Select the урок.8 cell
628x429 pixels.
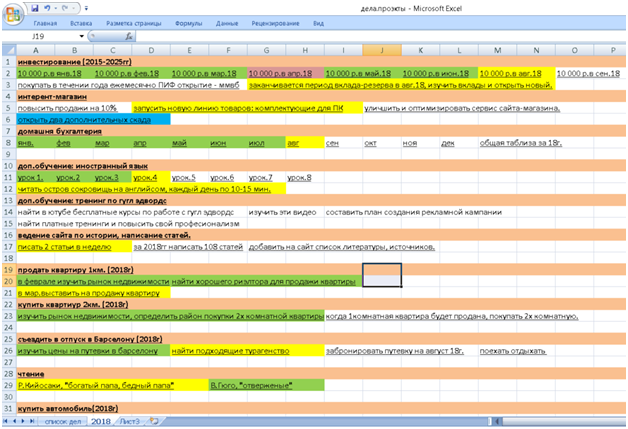click(299, 177)
